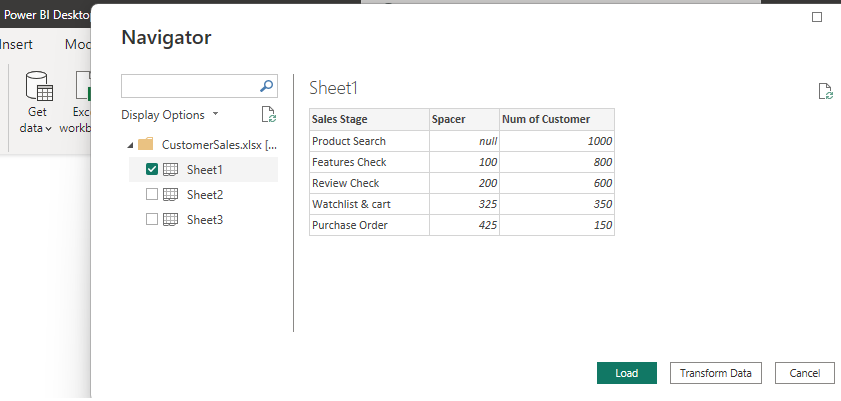Click the refresh icon beside Display Options
This screenshot has height=401, width=841.
[x=267, y=115]
